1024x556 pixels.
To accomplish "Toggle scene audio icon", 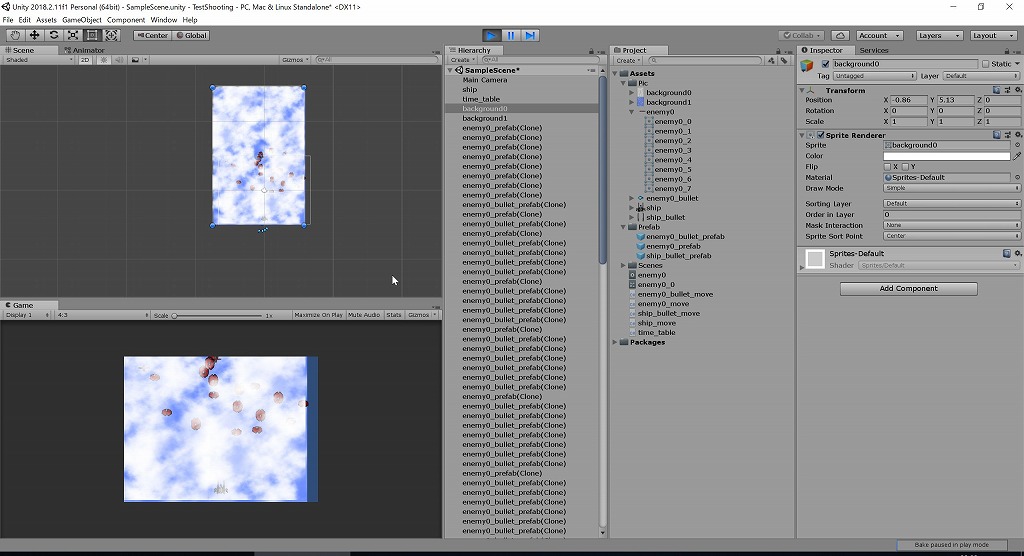I will coord(119,59).
